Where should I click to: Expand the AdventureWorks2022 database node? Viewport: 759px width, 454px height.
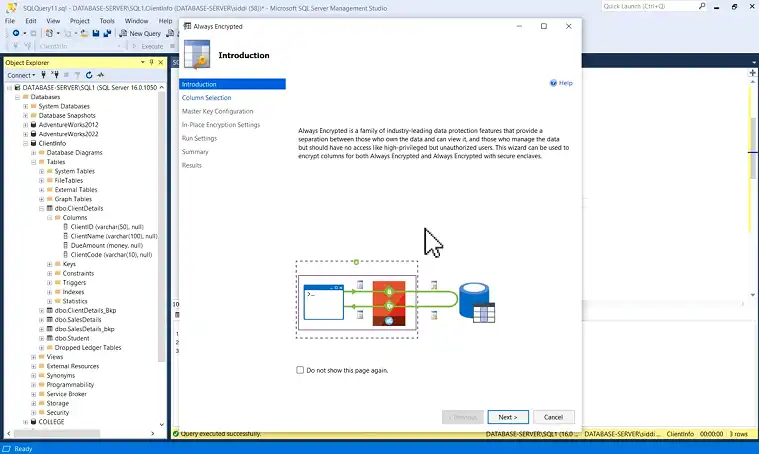click(25, 134)
